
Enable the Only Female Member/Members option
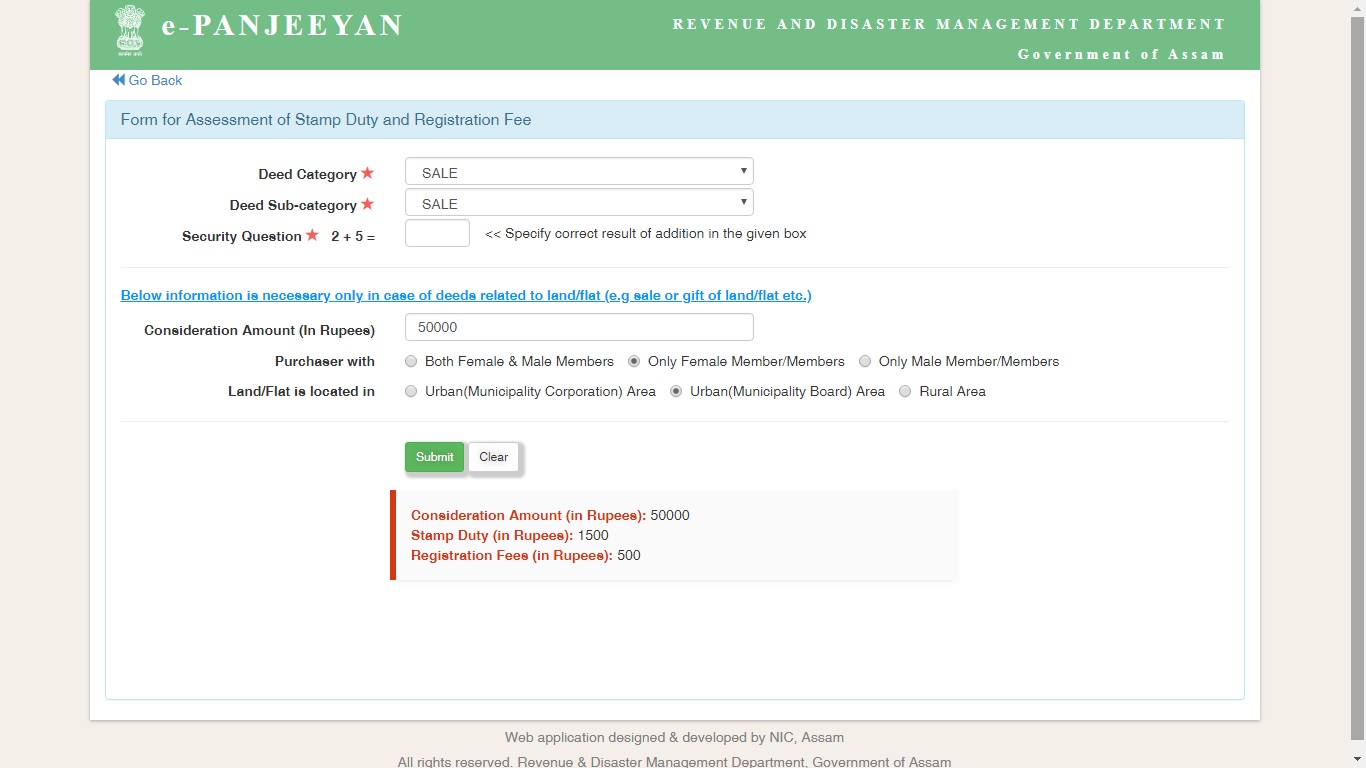click(634, 361)
